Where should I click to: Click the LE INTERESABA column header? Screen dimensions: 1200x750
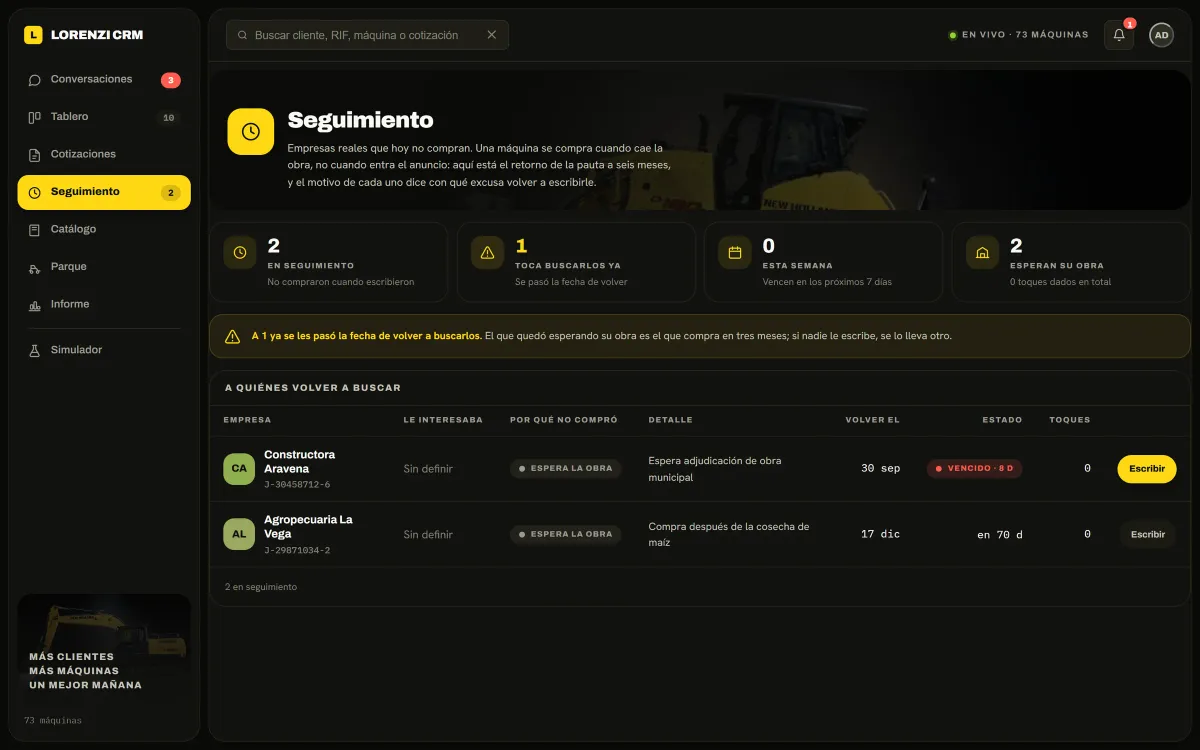pyautogui.click(x=443, y=420)
